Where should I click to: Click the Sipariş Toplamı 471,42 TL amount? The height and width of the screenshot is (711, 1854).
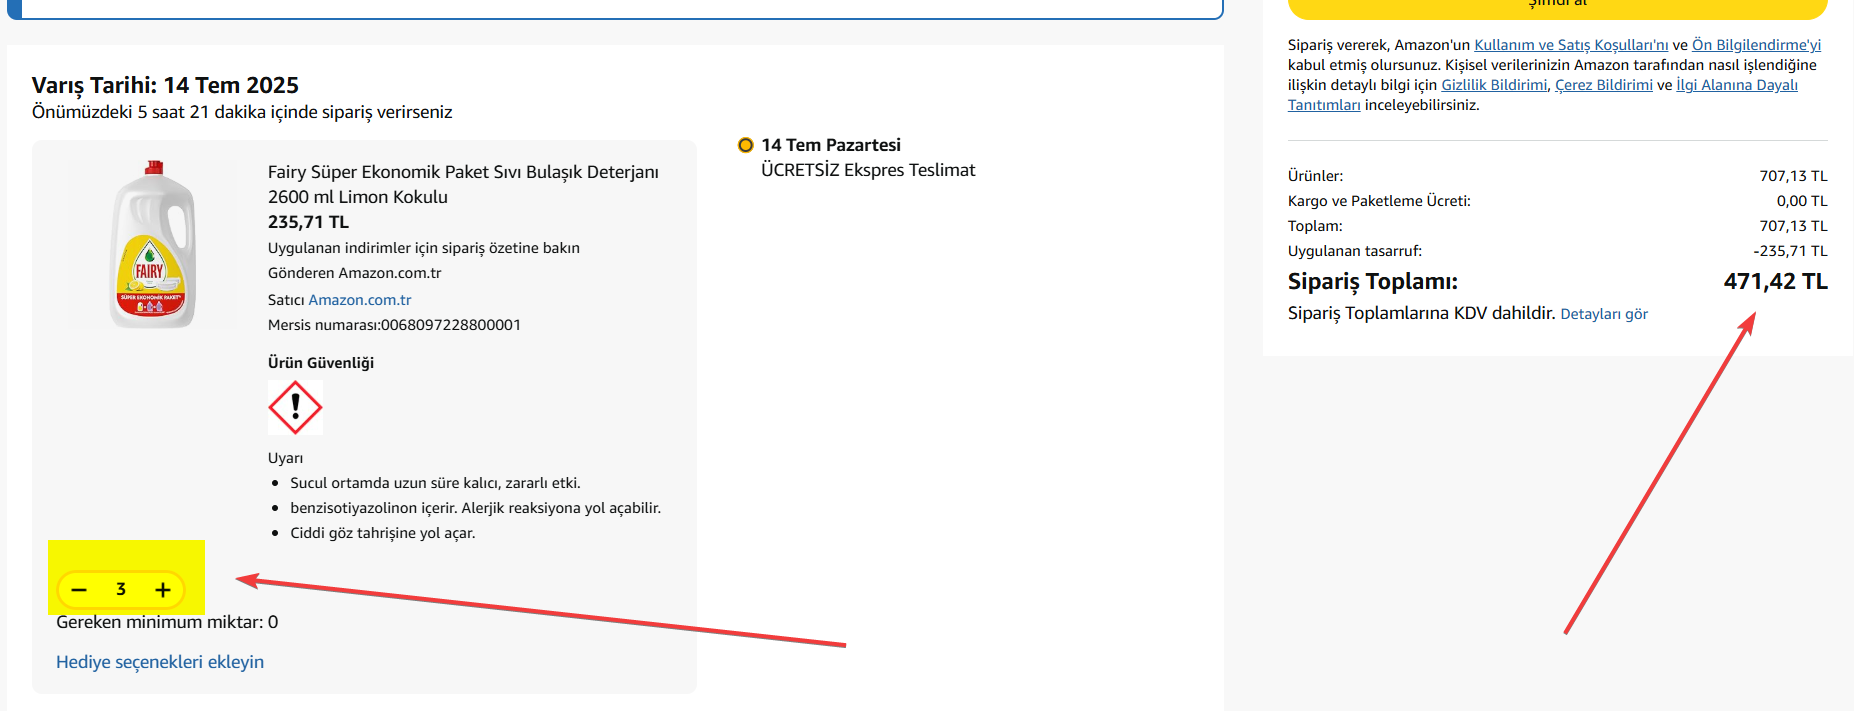[1775, 282]
